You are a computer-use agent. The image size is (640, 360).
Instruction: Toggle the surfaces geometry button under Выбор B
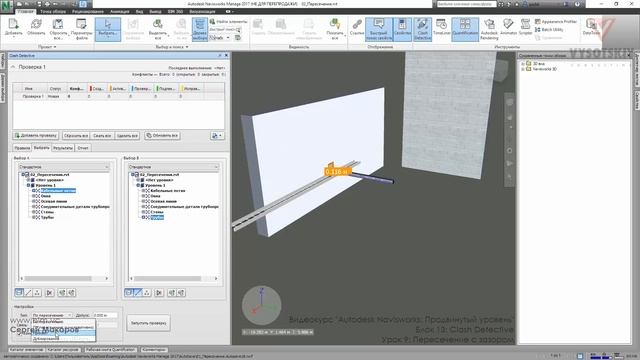pyautogui.click(x=129, y=293)
